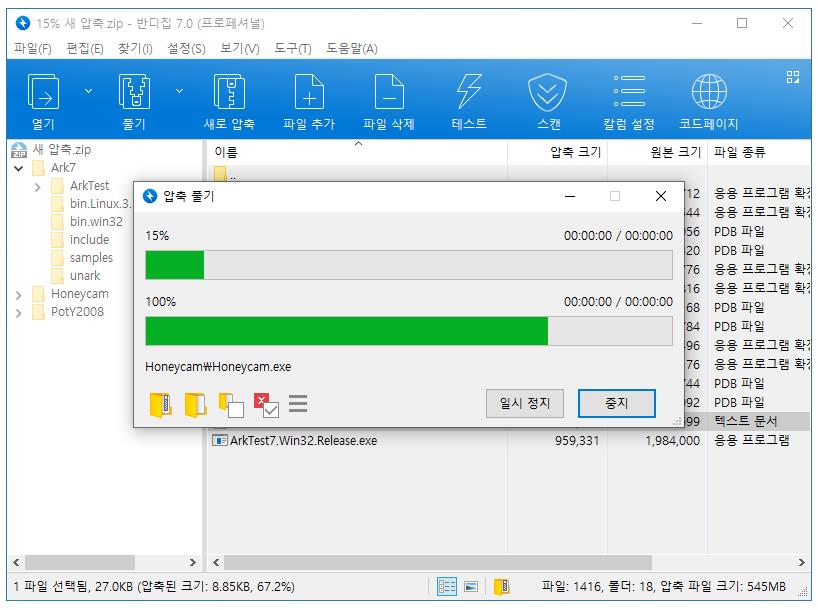Open the 보기(V) menu

(239, 49)
